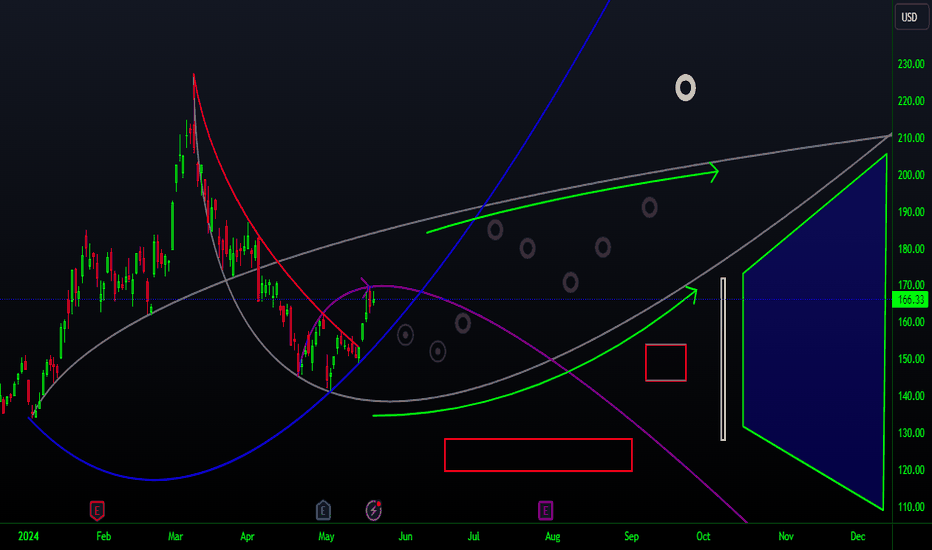The width and height of the screenshot is (932, 550).
Task: Open the purple earnings E marker near Aug
Action: click(546, 510)
